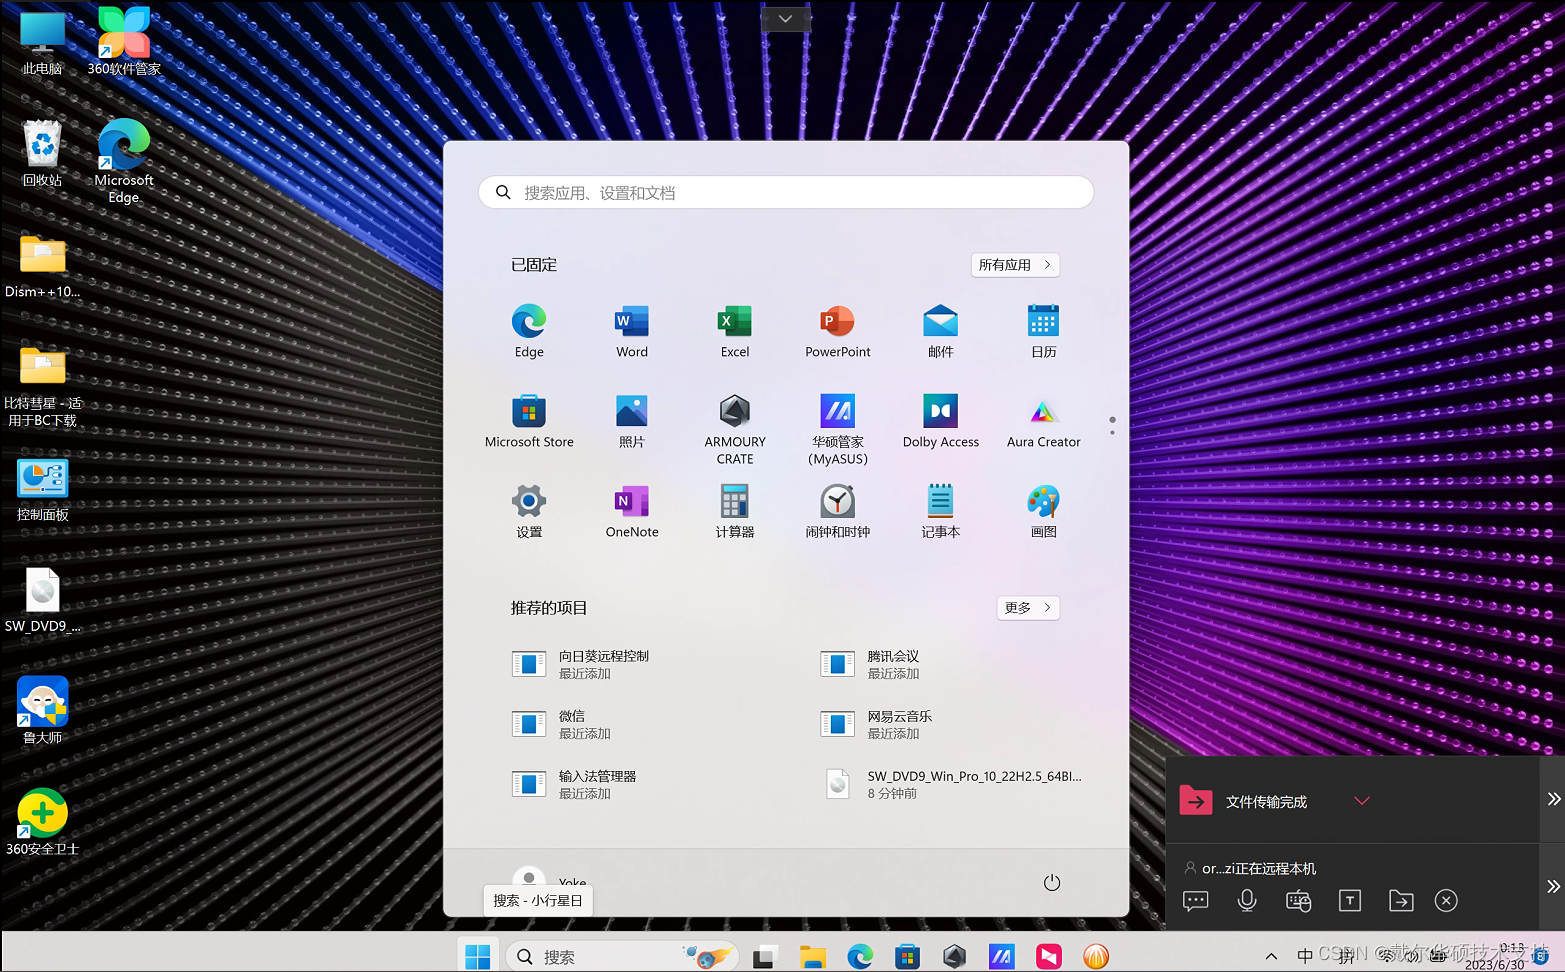Image resolution: width=1565 pixels, height=972 pixels.
Task: Click Windows Start button on taskbar
Action: tap(478, 957)
